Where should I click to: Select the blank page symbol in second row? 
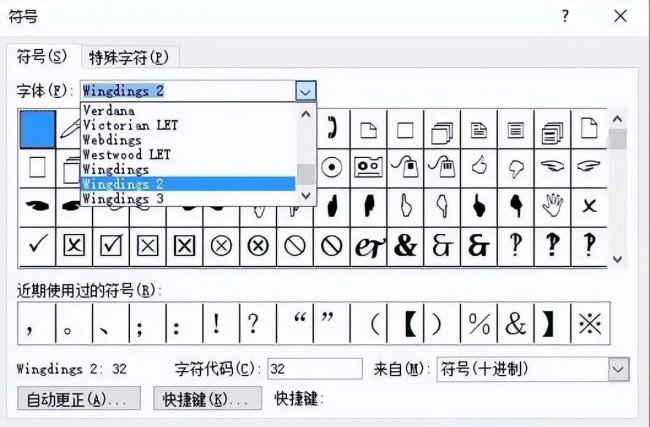click(37, 168)
